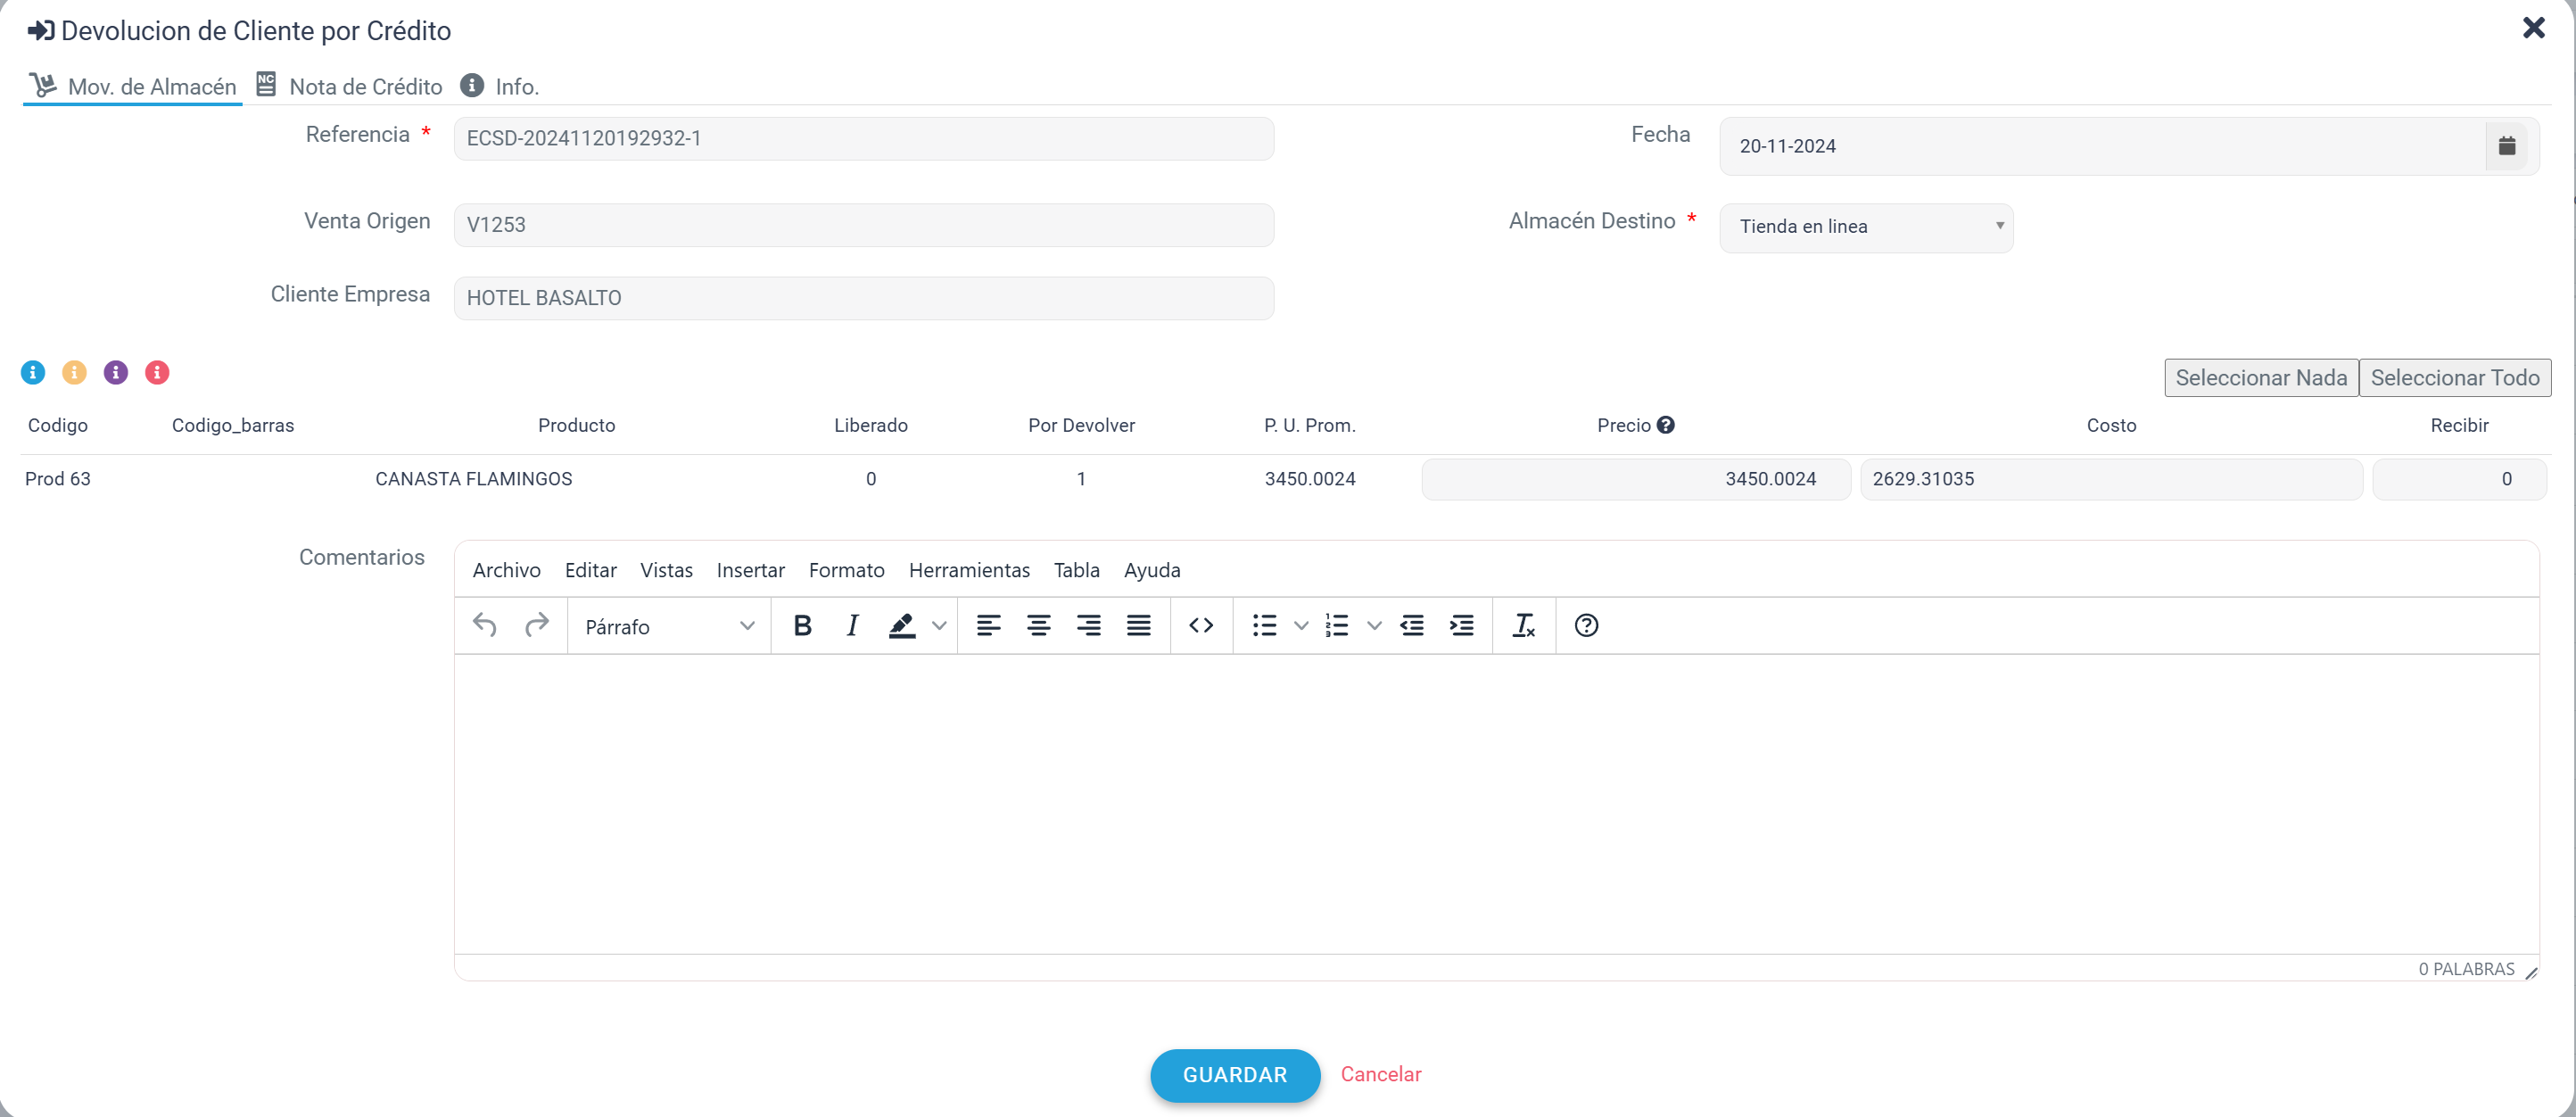The width and height of the screenshot is (2576, 1117).
Task: Open the Insertar menu
Action: [750, 570]
